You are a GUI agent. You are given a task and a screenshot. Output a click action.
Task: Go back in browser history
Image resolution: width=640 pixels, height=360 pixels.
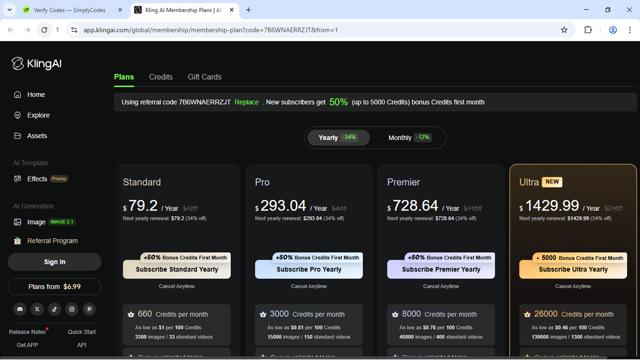point(11,30)
